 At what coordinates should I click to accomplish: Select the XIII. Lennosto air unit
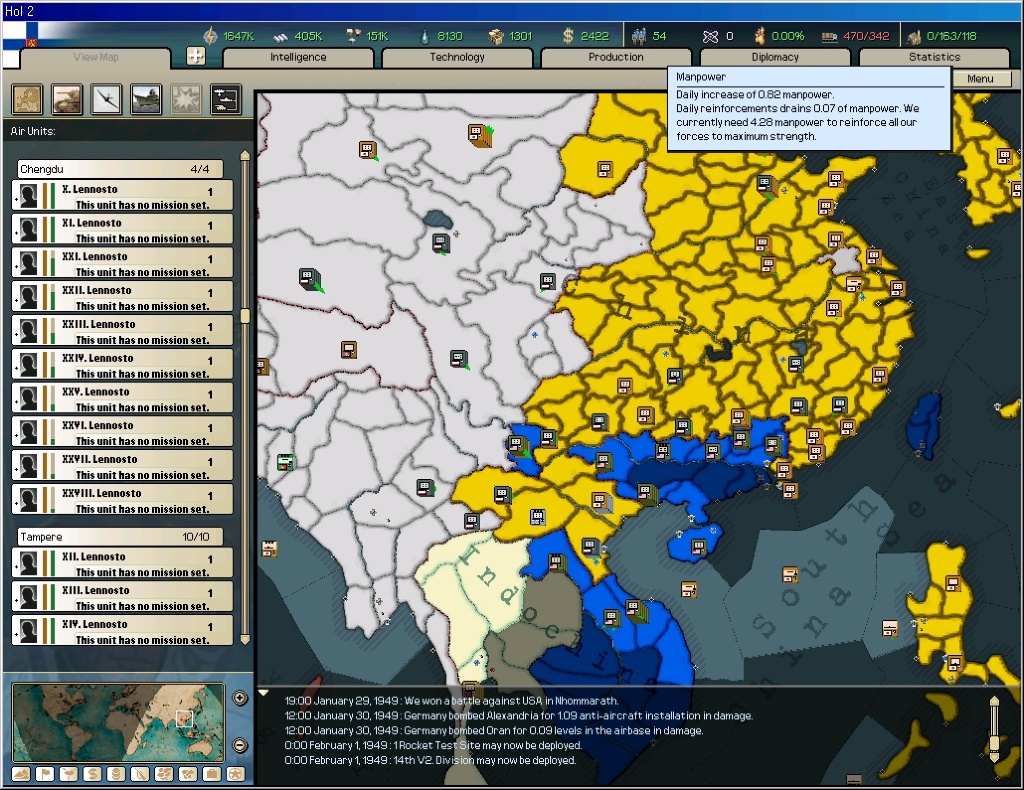click(x=122, y=597)
